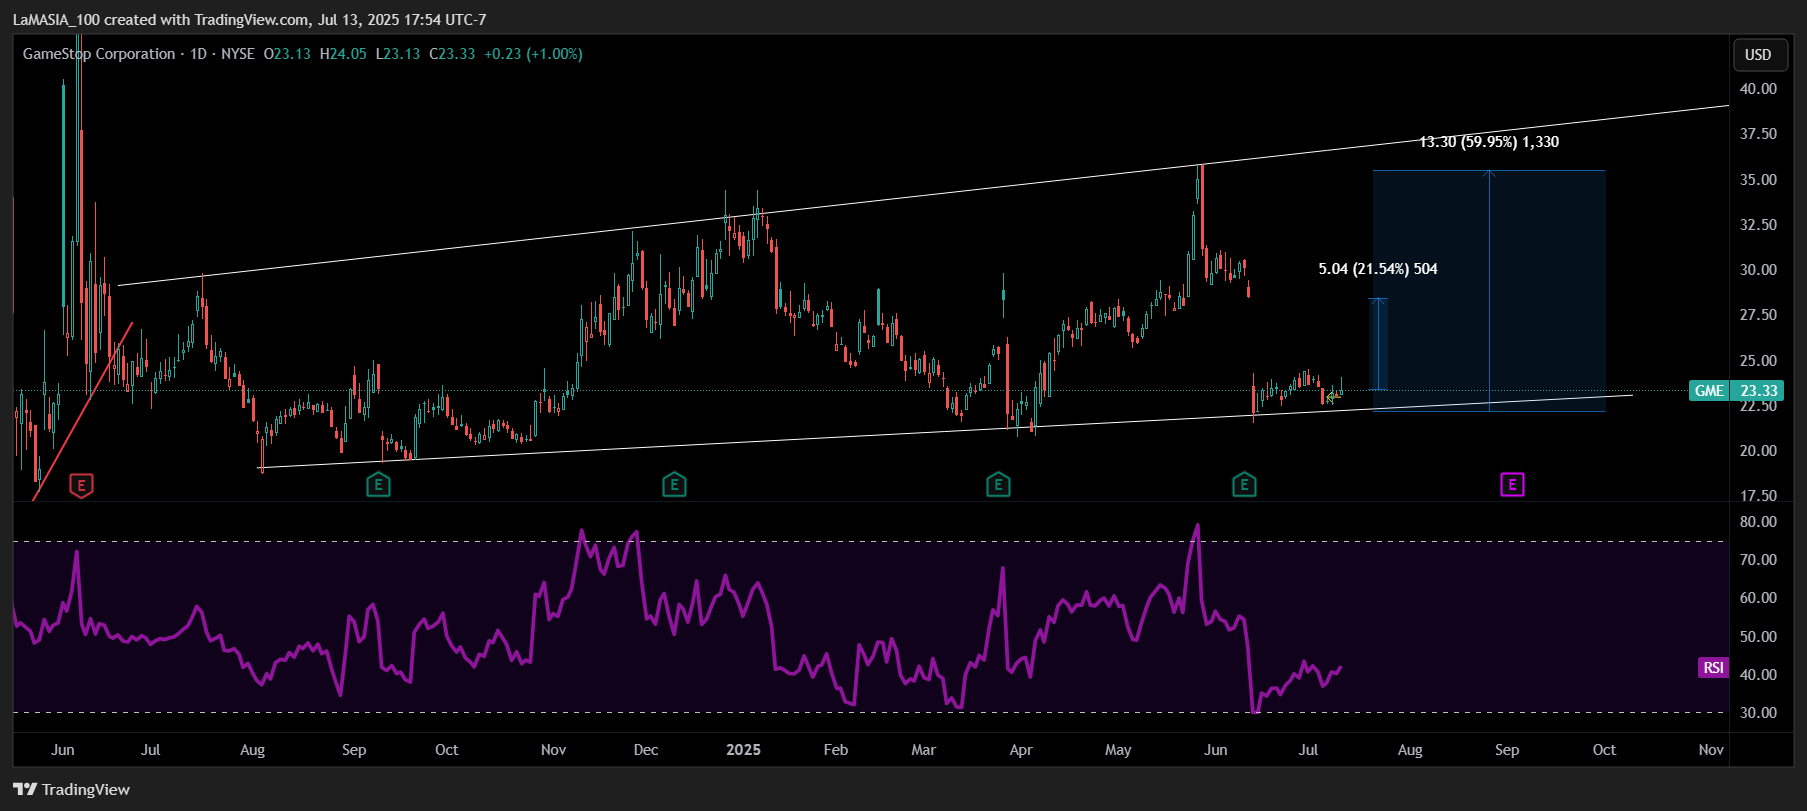Click the red earnings E marker near June 2024
The width and height of the screenshot is (1807, 811).
(82, 486)
